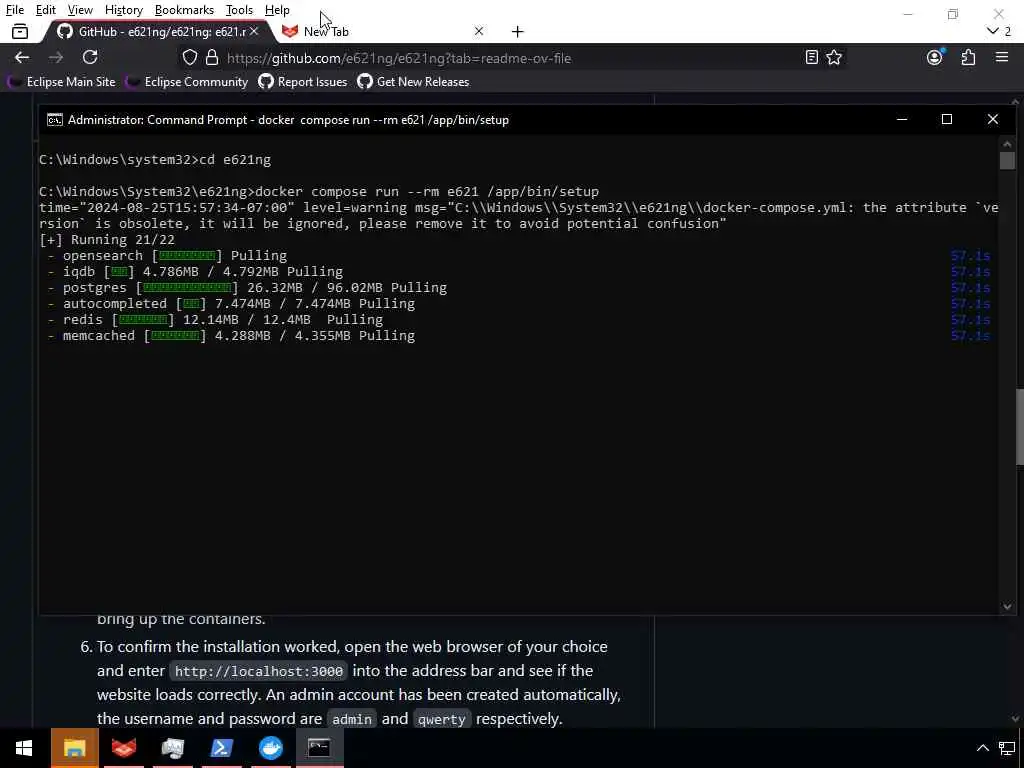Screen dimensions: 1024x768
Task: Open the red fox browser taskbar icon
Action: pos(124,748)
